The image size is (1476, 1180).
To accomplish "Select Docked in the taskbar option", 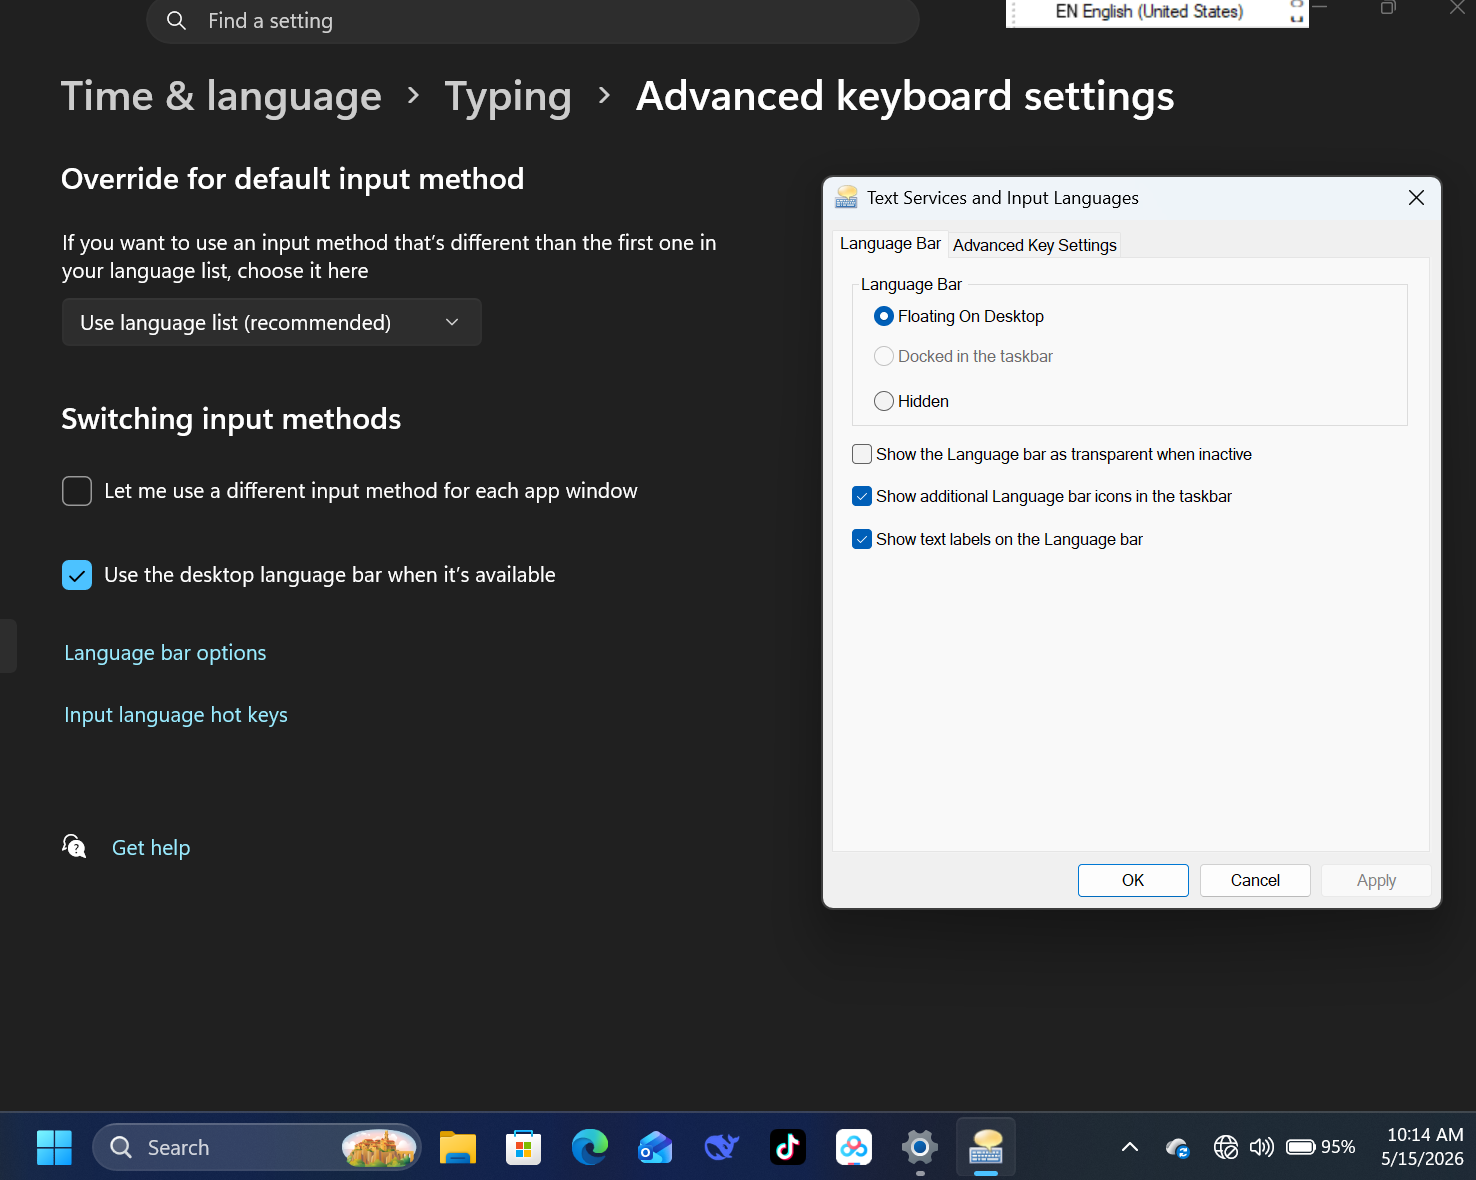I will coord(884,356).
